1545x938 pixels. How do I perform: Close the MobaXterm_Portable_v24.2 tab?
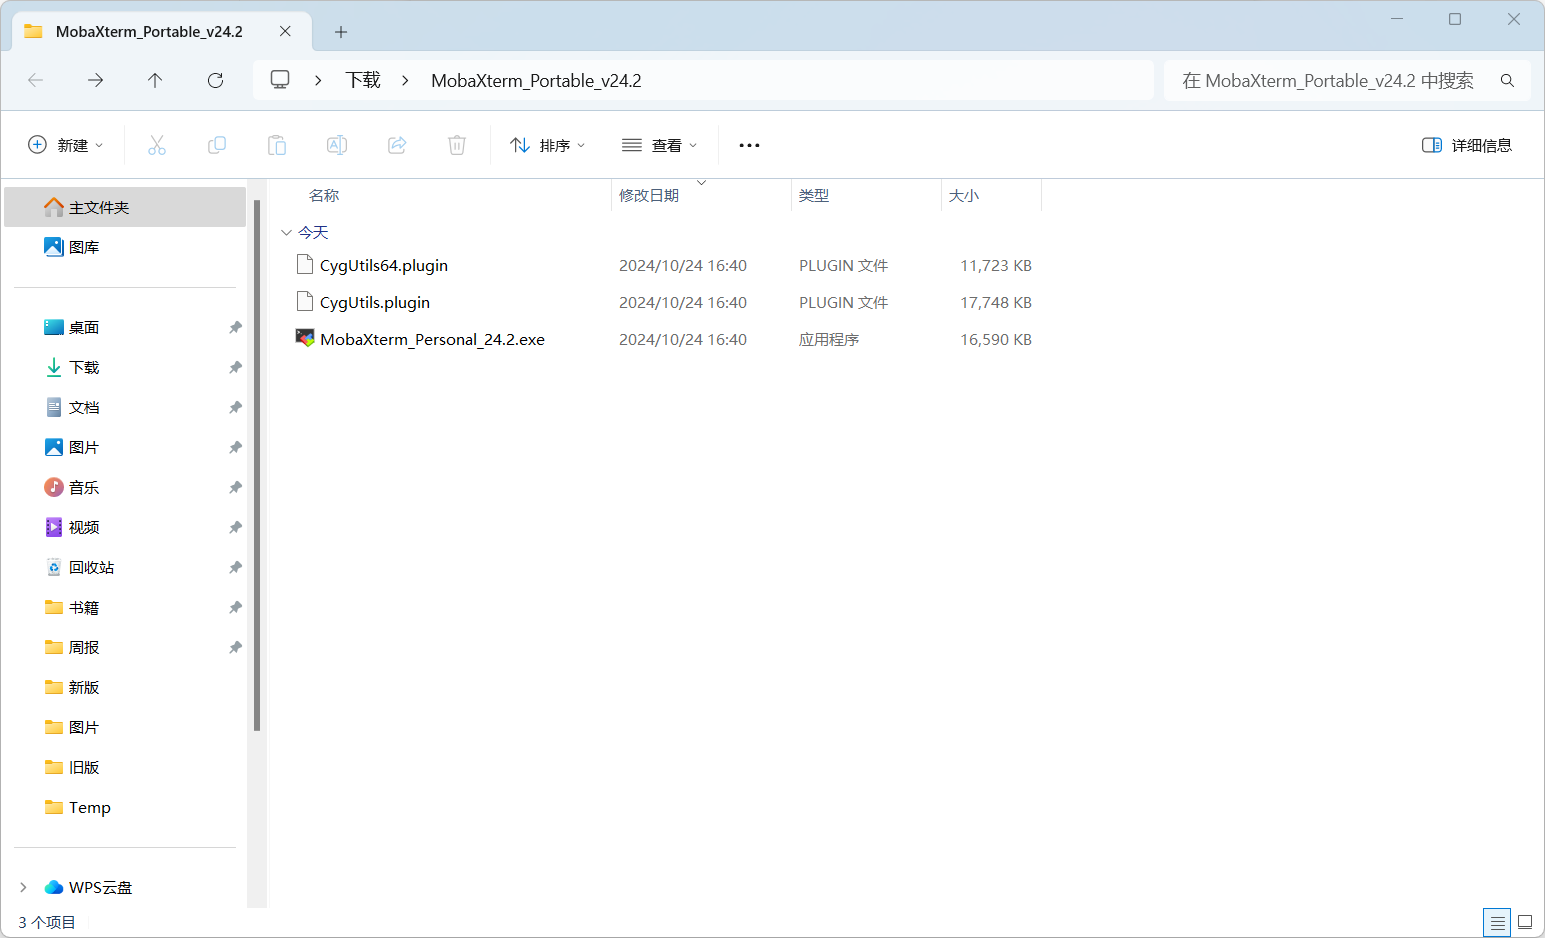click(x=285, y=31)
